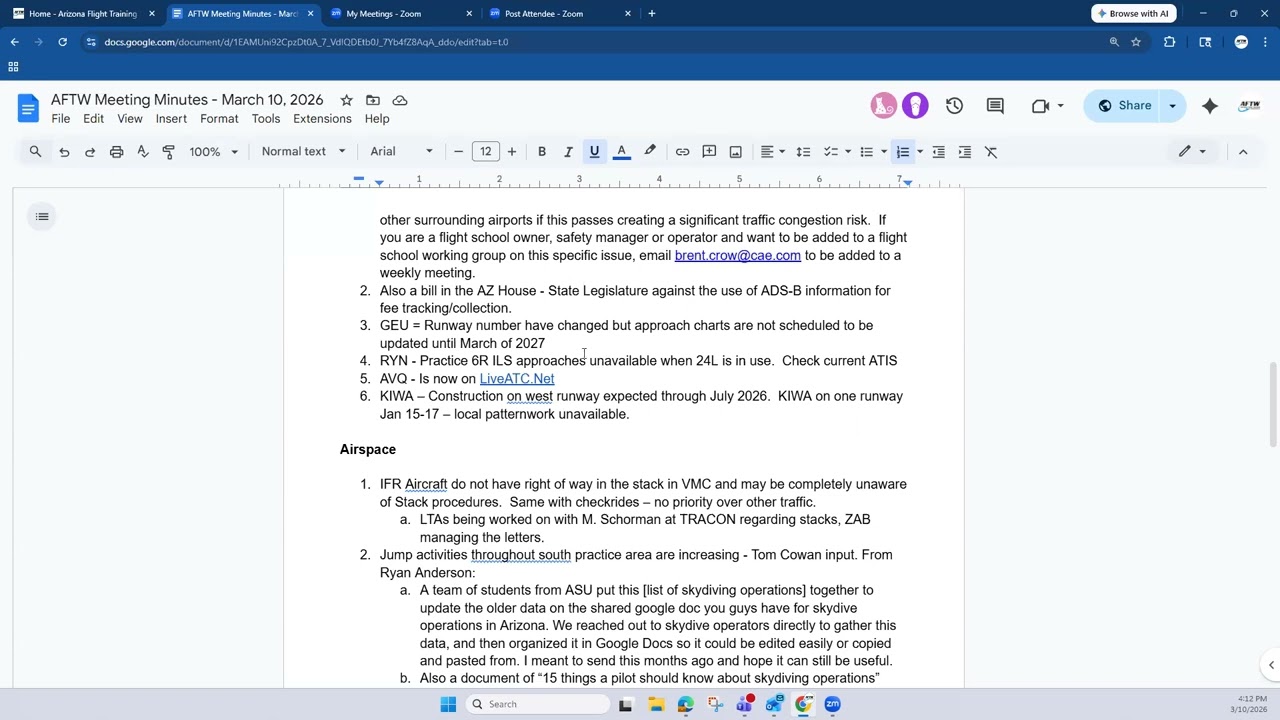Image resolution: width=1280 pixels, height=720 pixels.
Task: Open line and paragraph spacing options
Action: [x=803, y=152]
